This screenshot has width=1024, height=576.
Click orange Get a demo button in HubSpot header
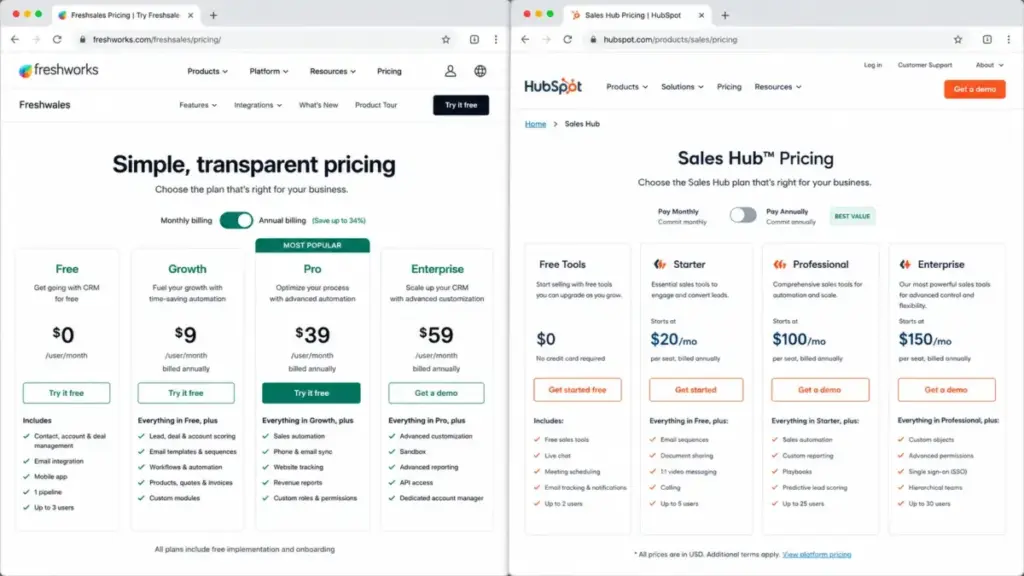pos(974,89)
